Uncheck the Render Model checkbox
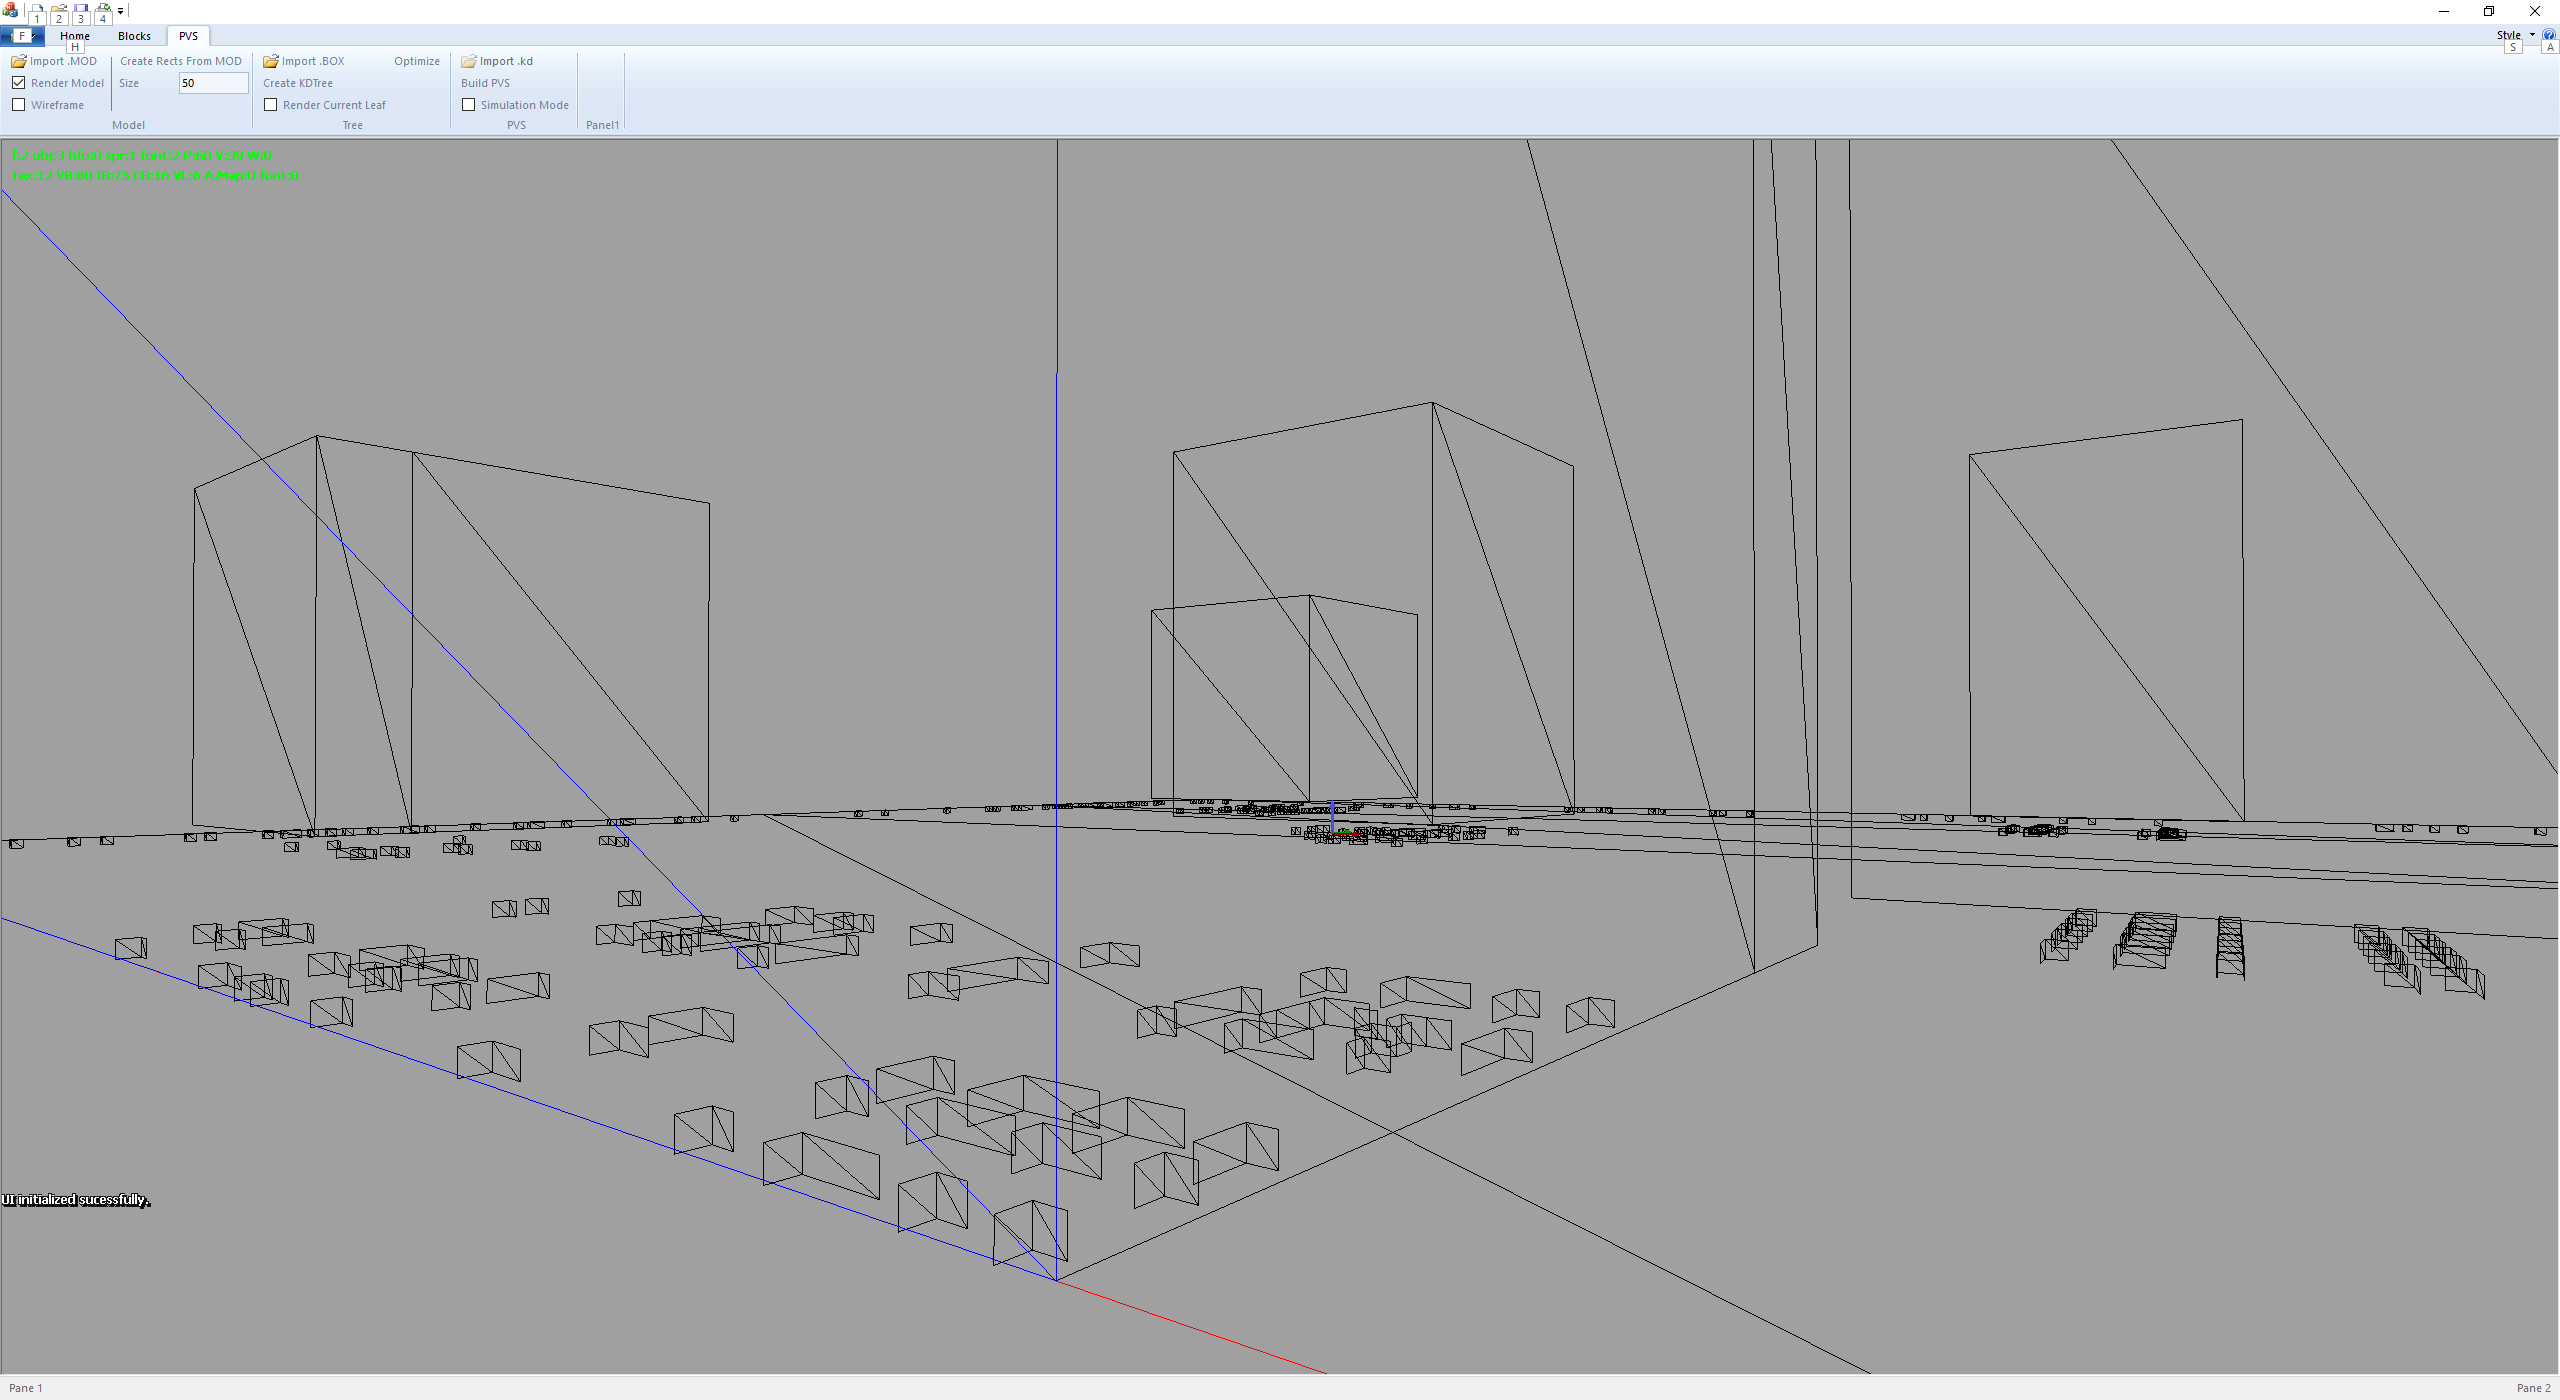 (19, 83)
